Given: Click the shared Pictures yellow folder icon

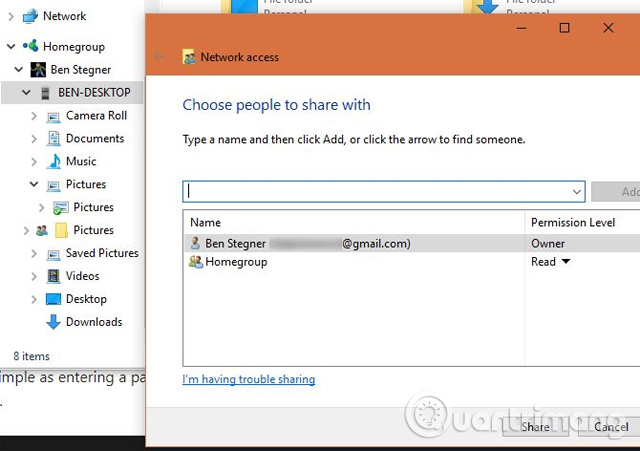Looking at the screenshot, I should point(61,231).
